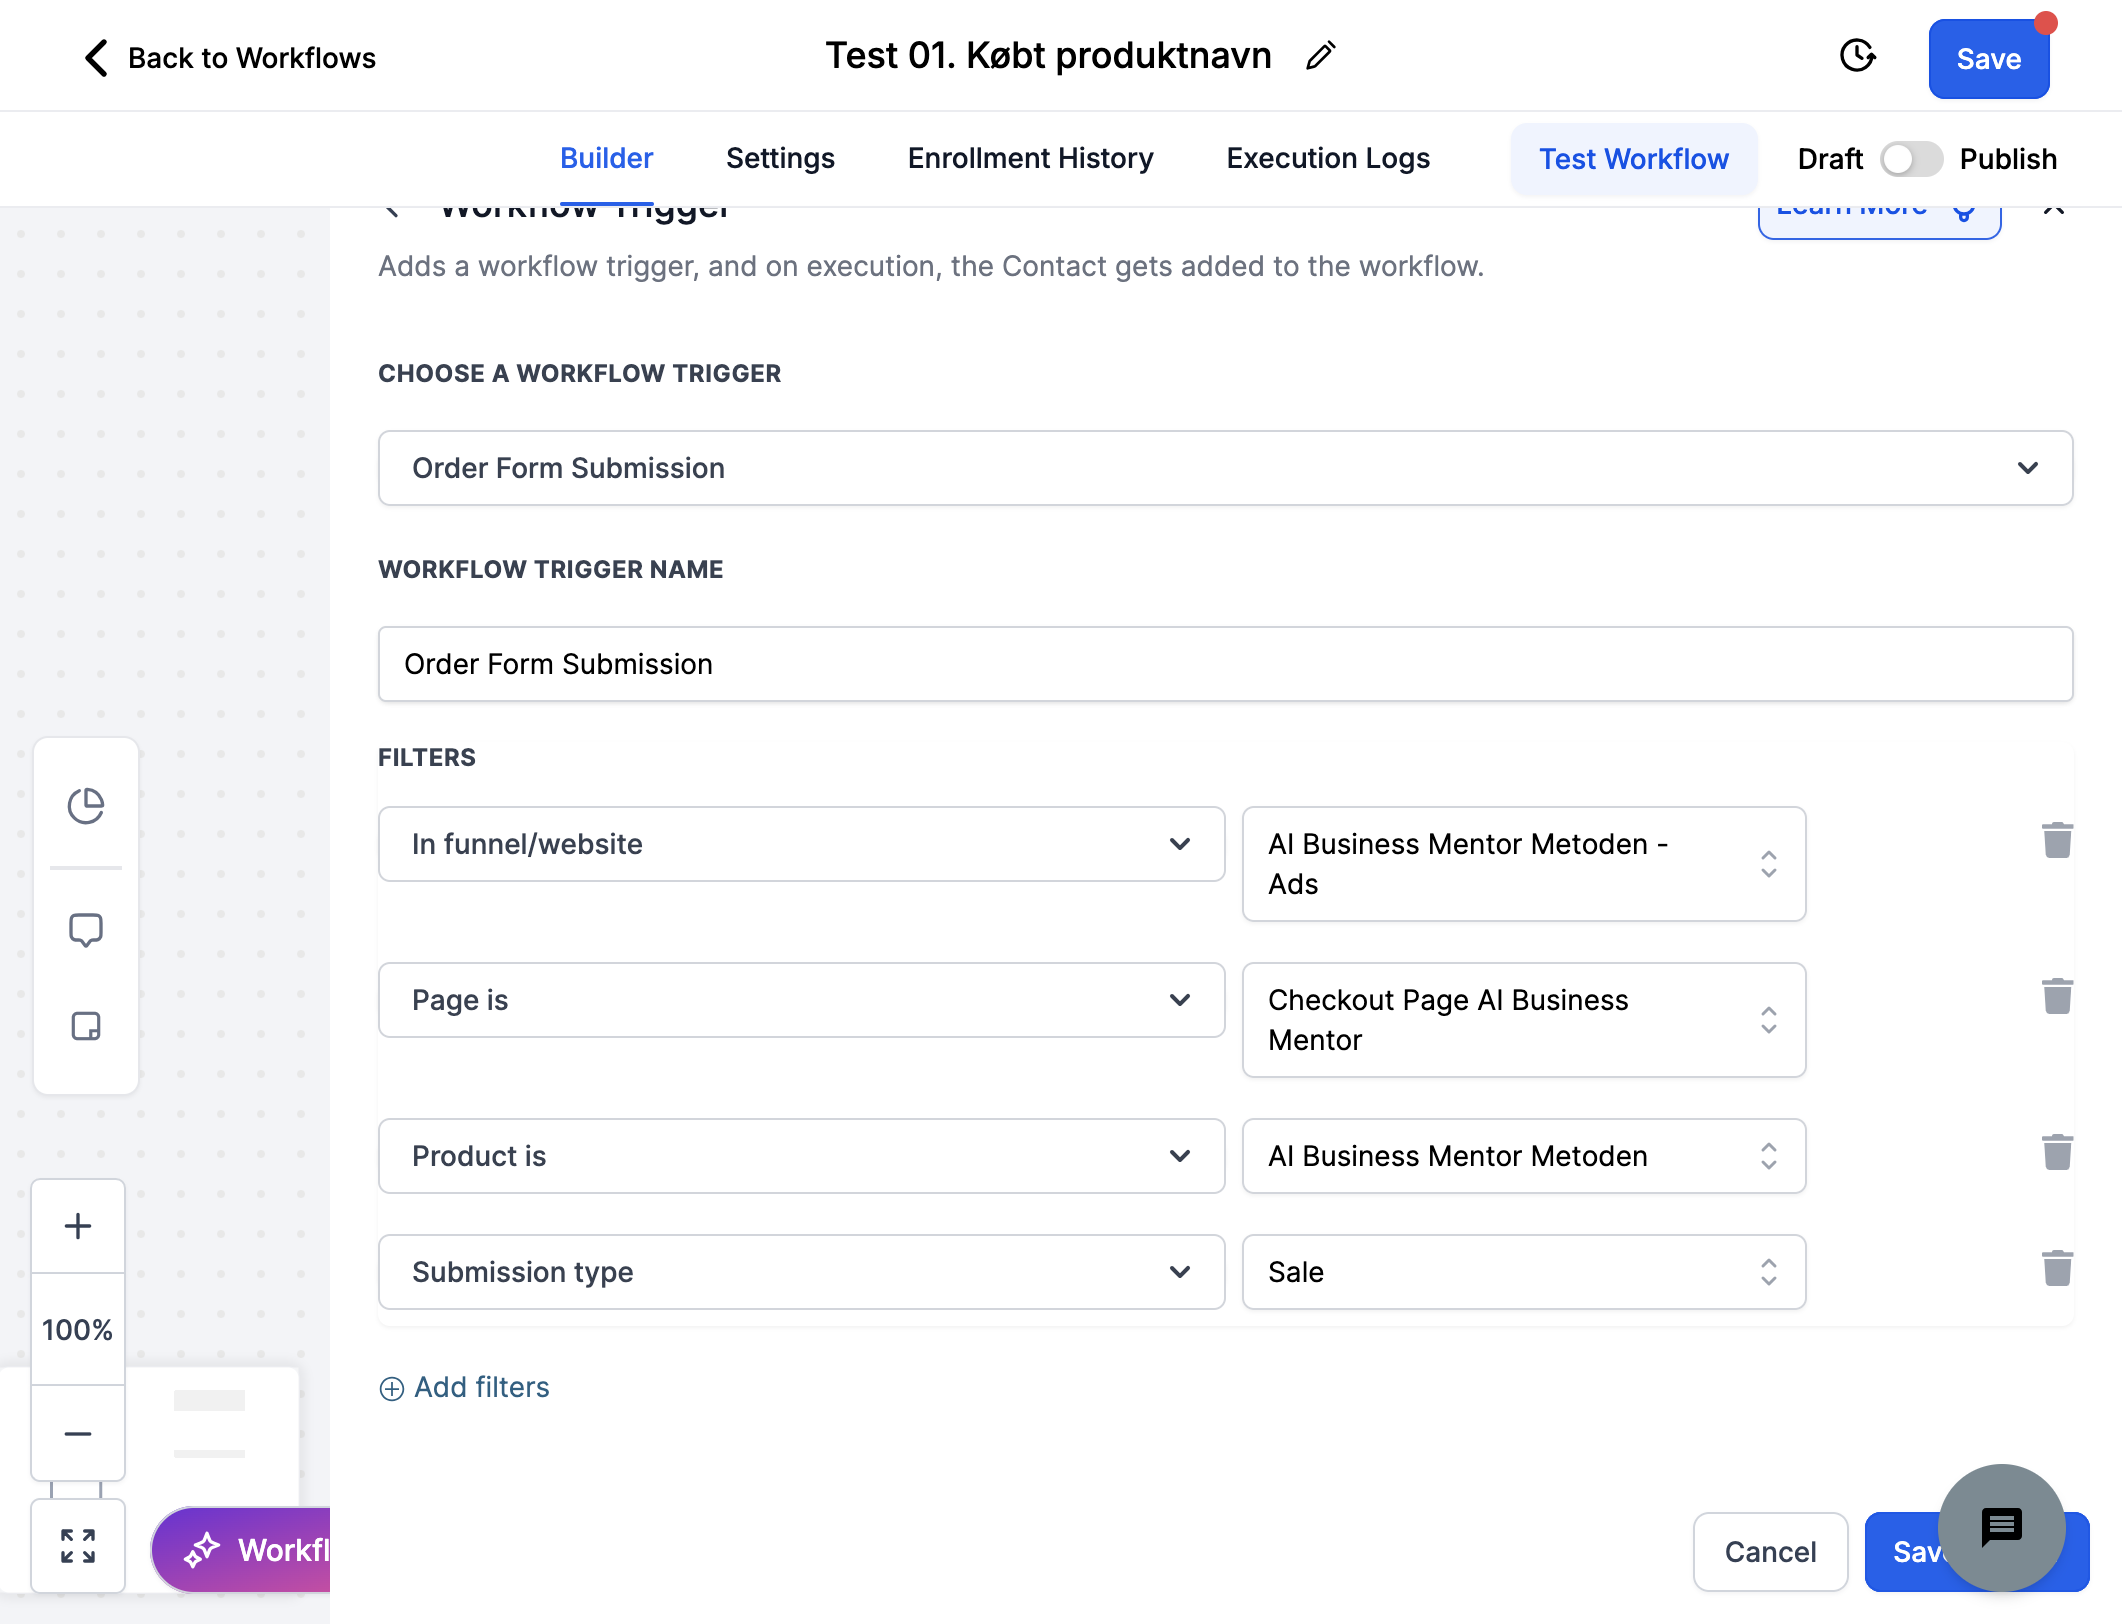Expand the Product is filter dropdown
Screen dimensions: 2122x1624
pyautogui.click(x=802, y=1156)
